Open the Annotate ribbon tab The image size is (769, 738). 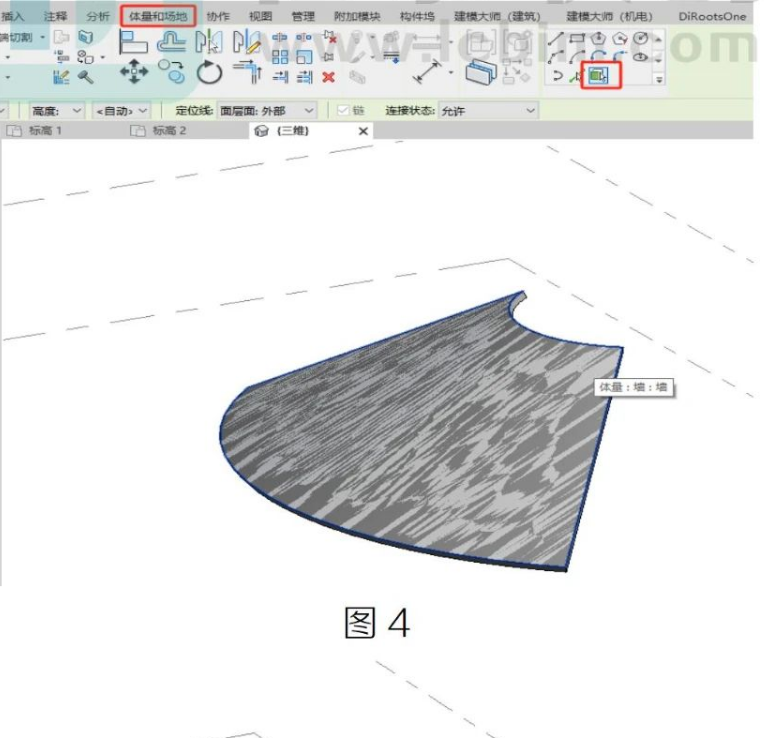pyautogui.click(x=54, y=17)
